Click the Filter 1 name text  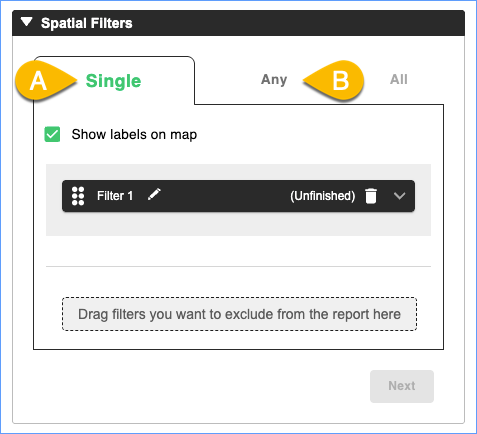[115, 196]
